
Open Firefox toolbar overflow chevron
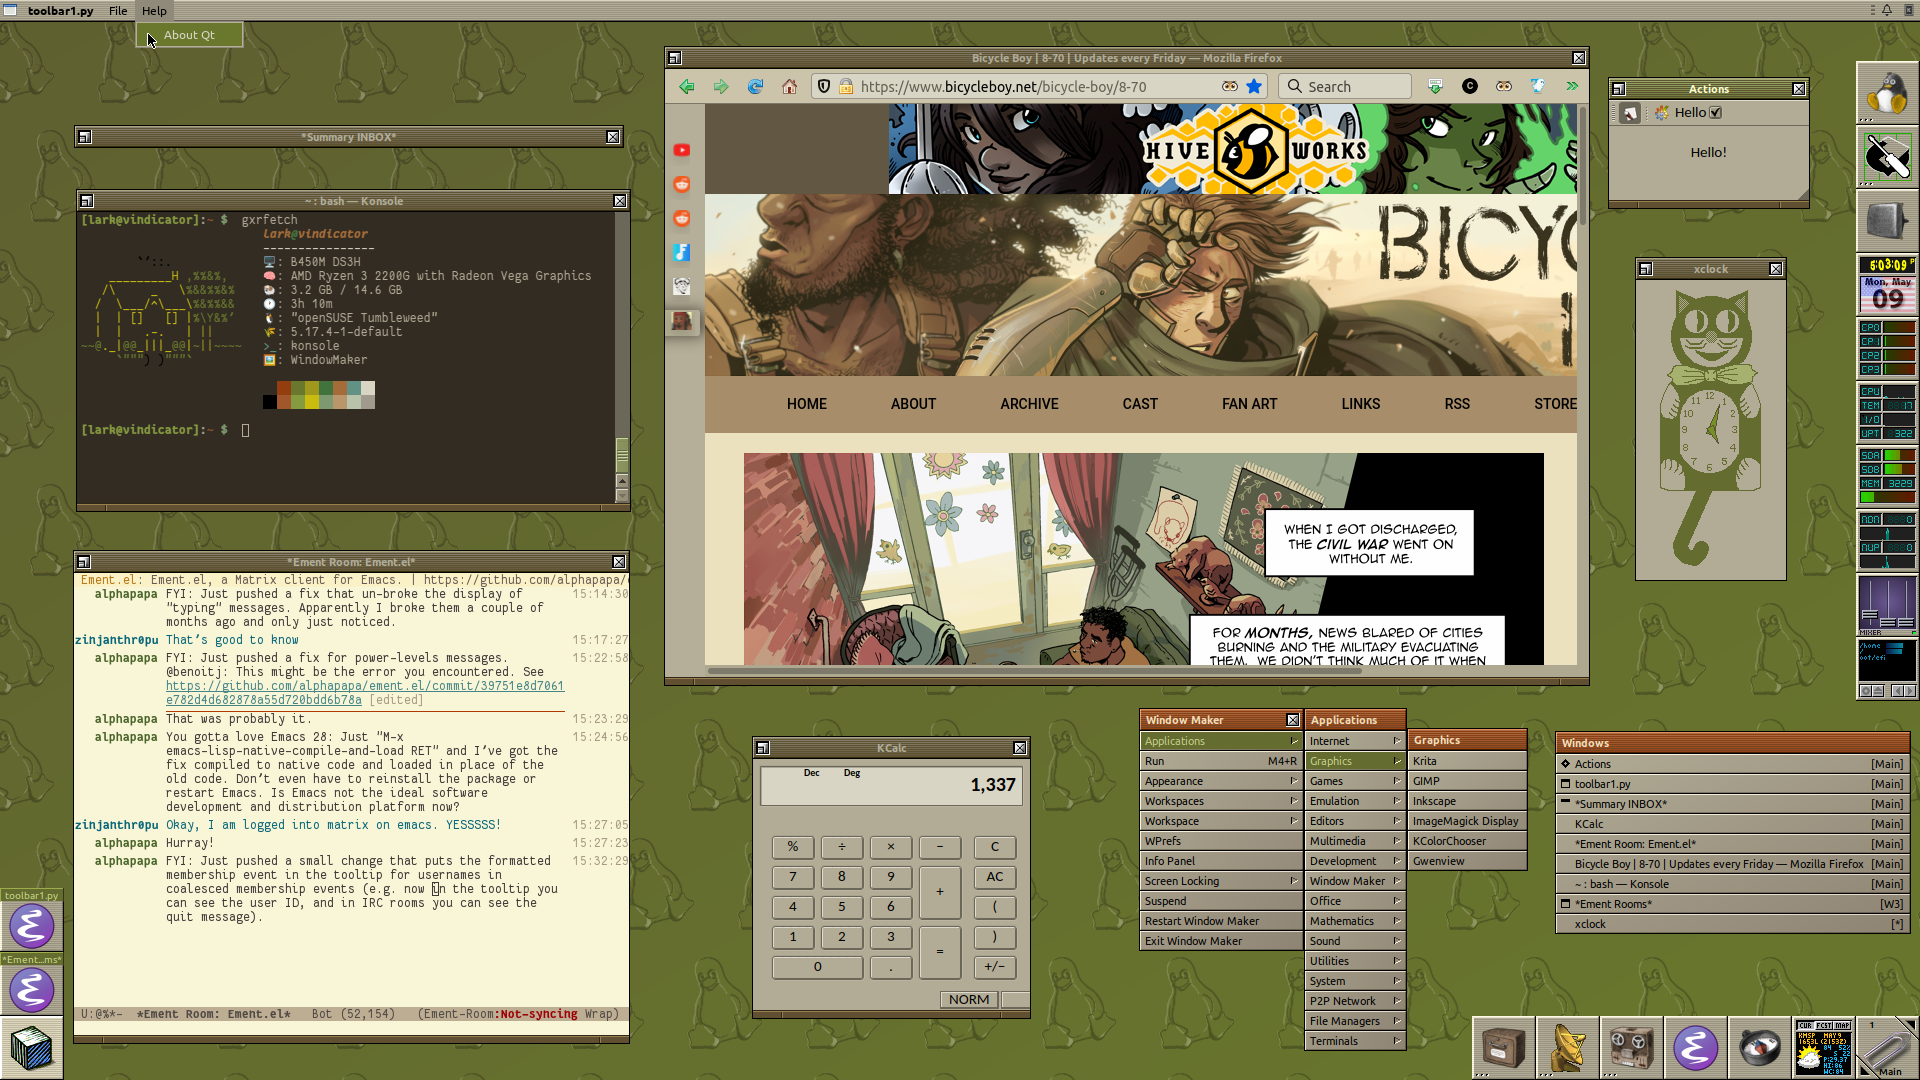click(x=1572, y=87)
